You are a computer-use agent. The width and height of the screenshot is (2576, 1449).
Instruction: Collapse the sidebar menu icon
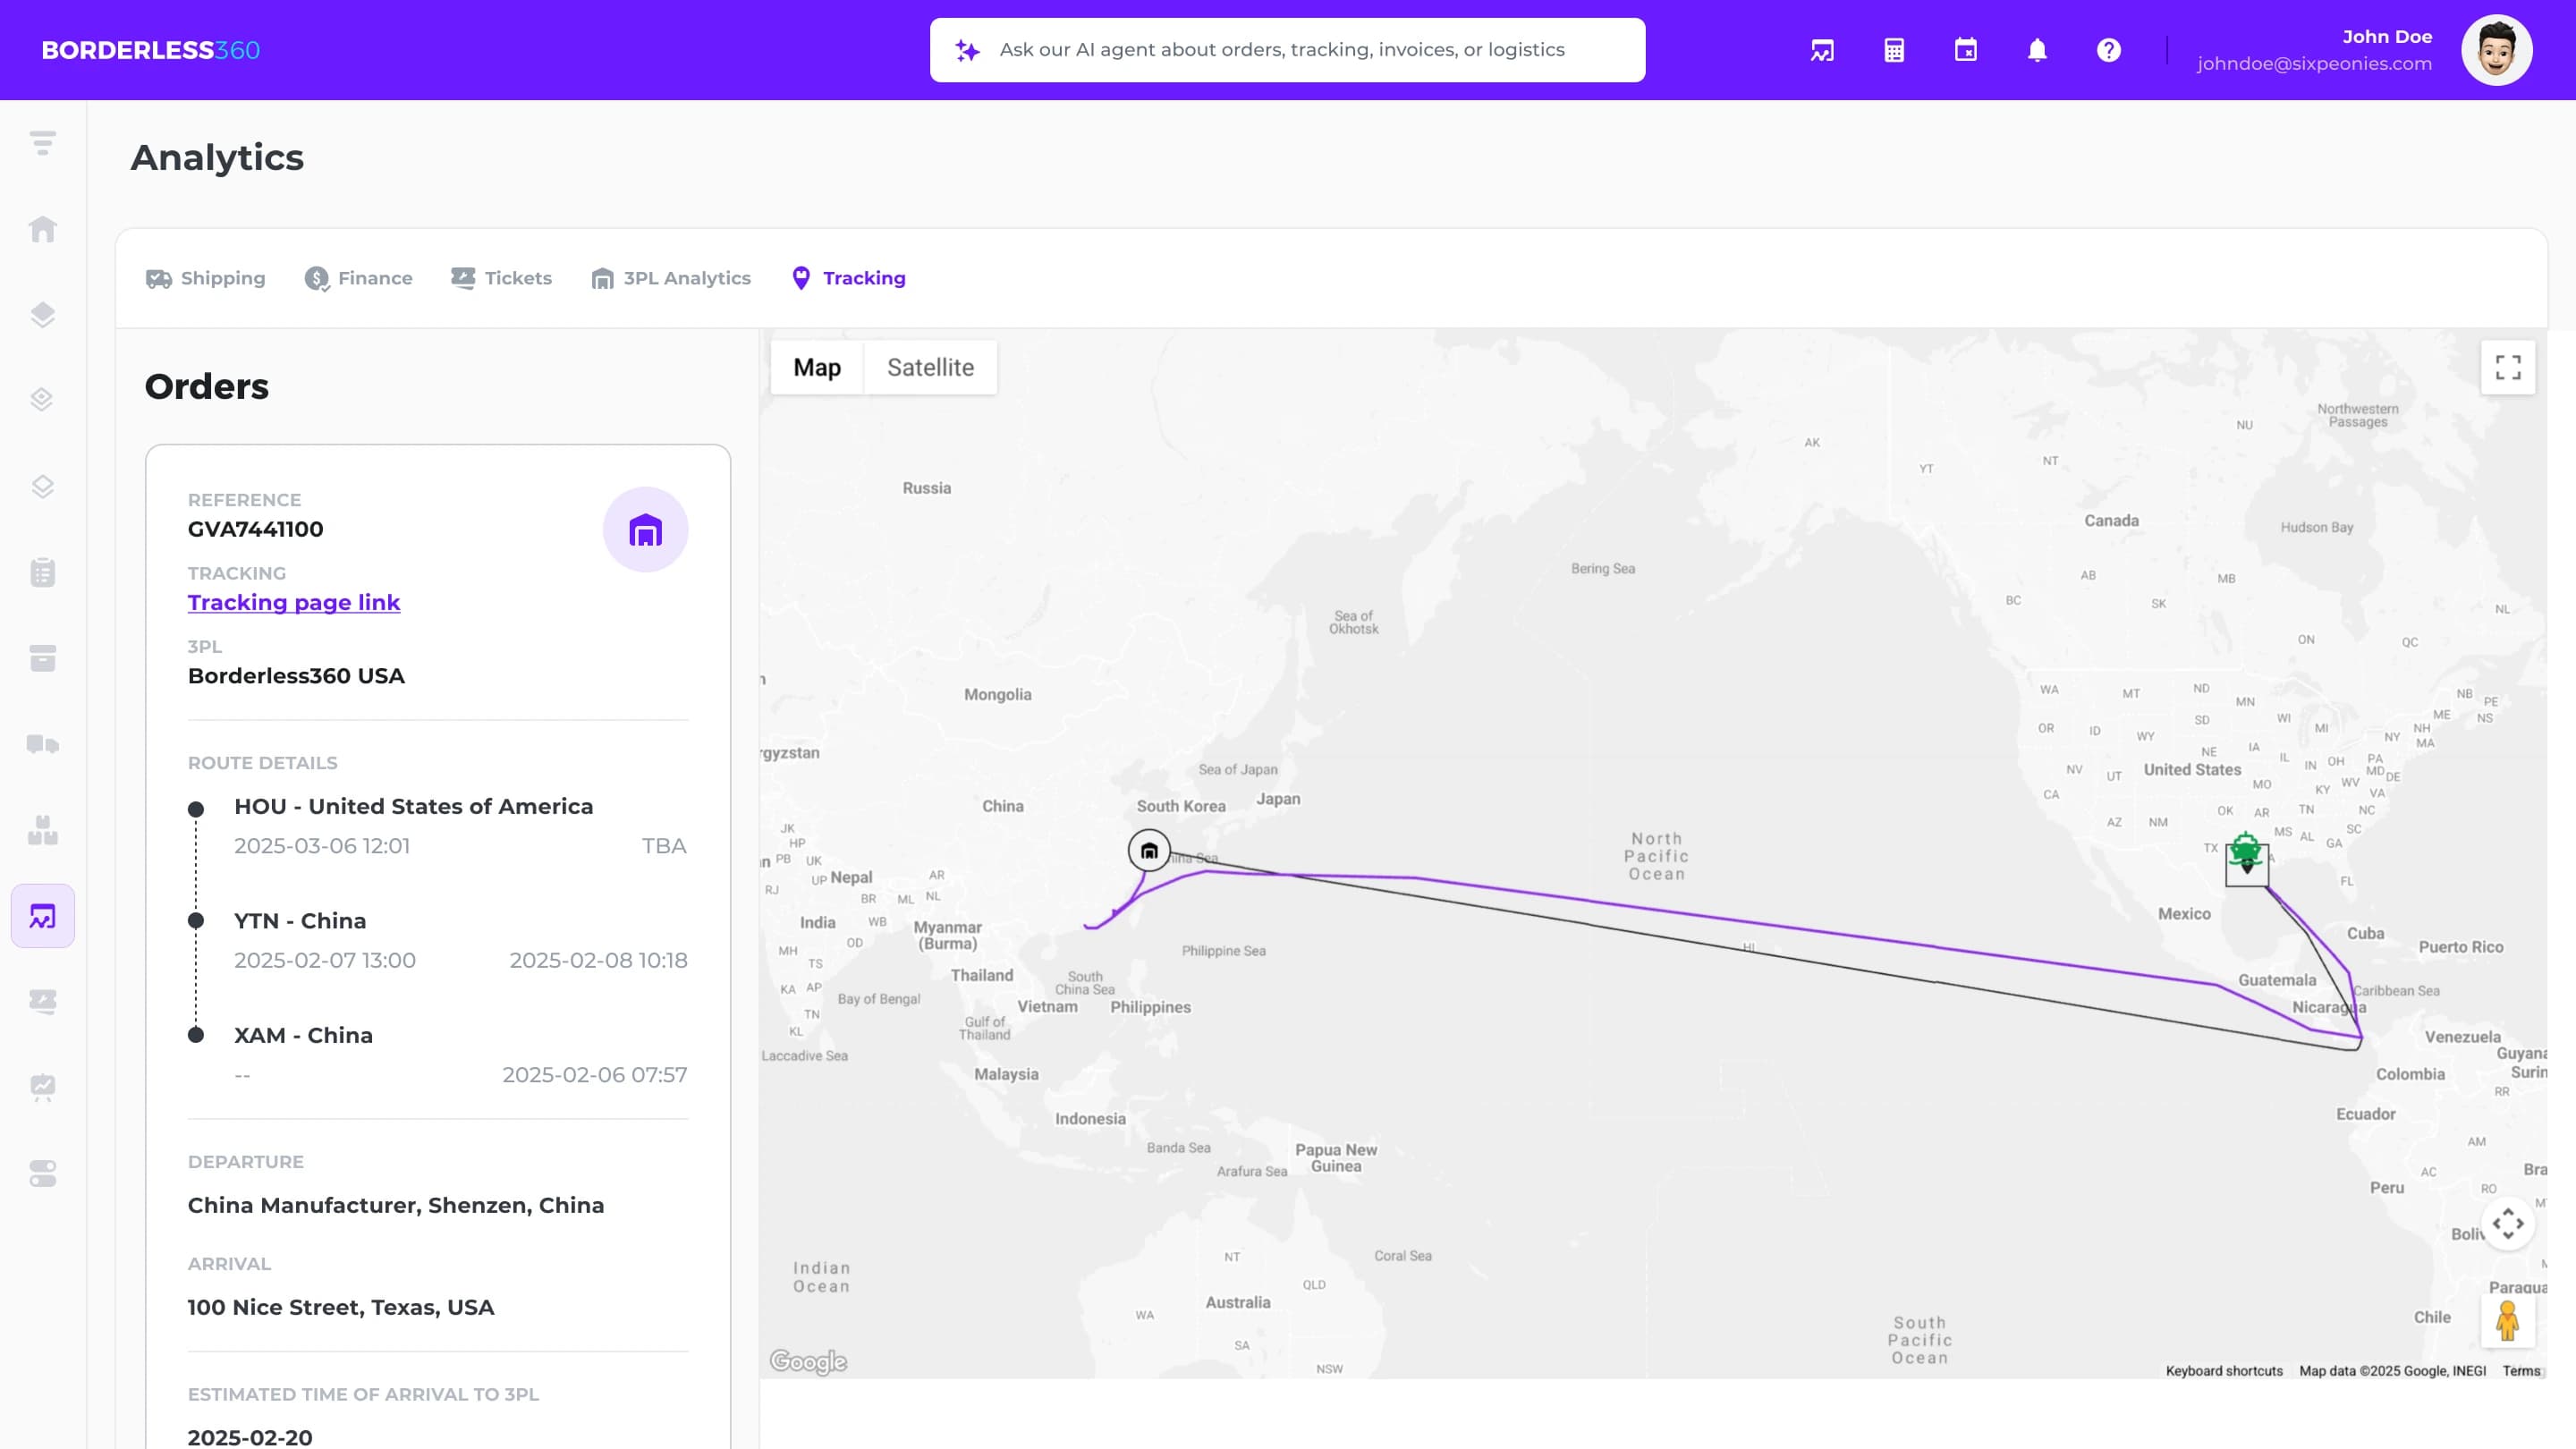pyautogui.click(x=42, y=143)
